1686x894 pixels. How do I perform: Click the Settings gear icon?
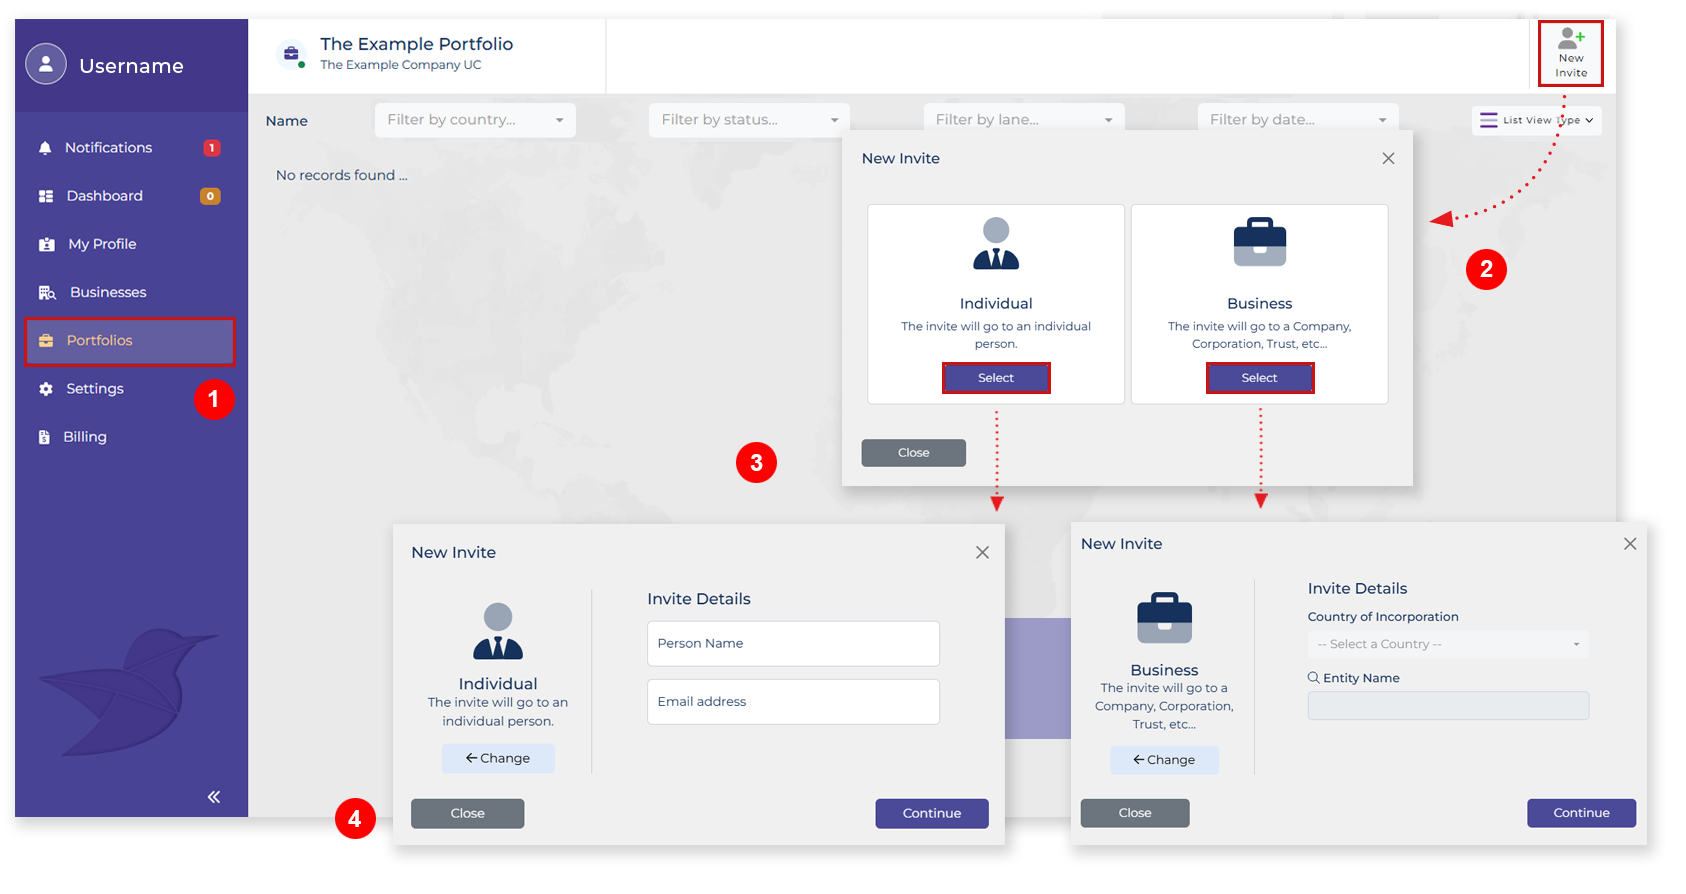(x=46, y=389)
